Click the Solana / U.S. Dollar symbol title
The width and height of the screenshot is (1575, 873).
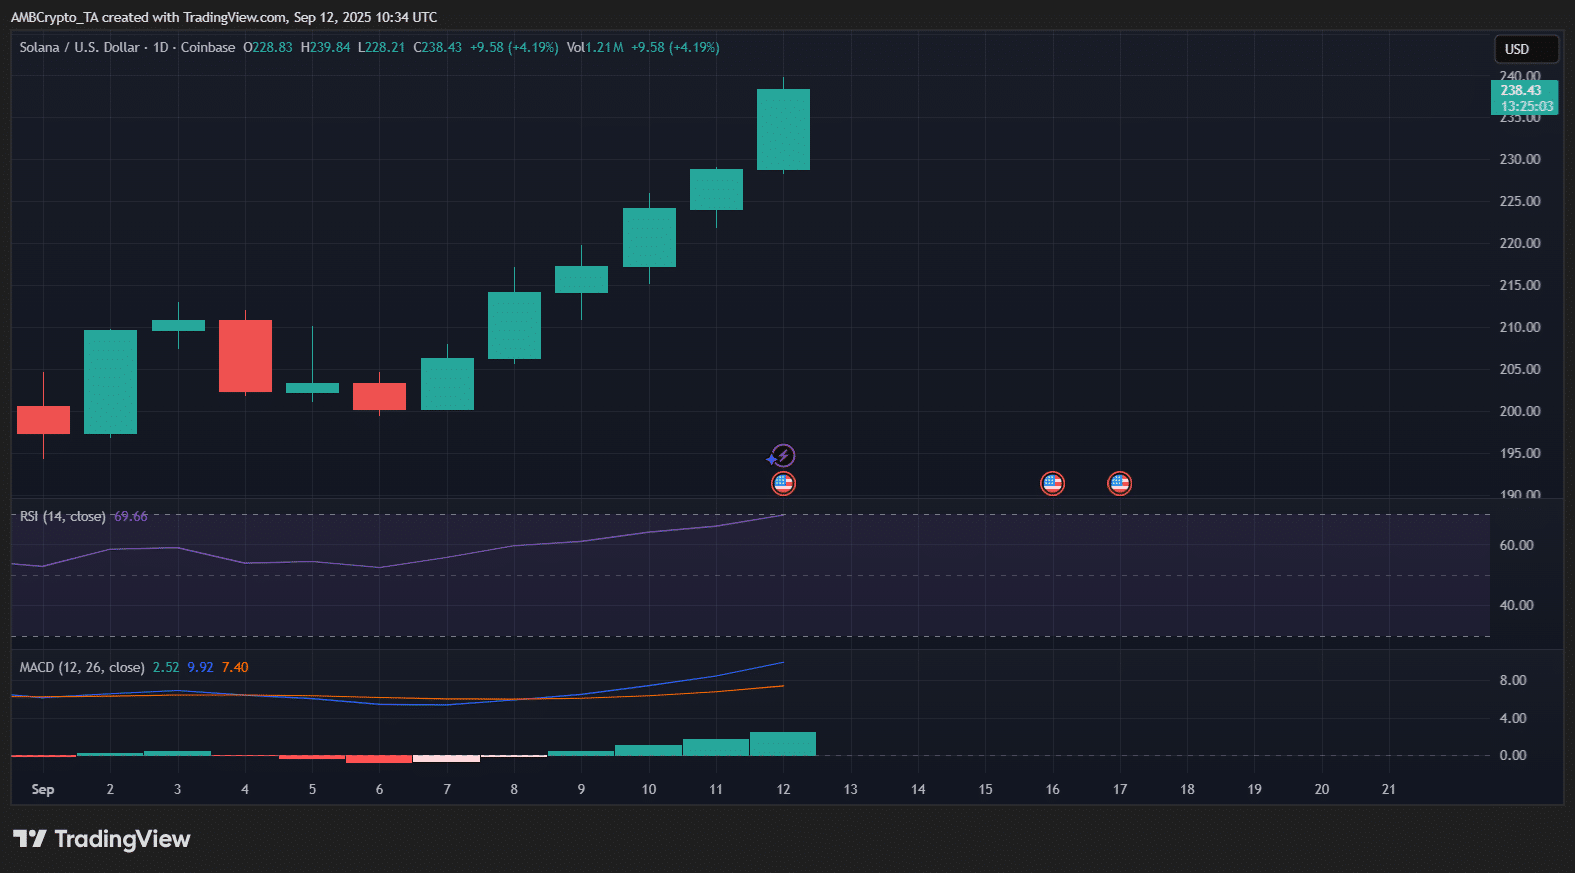coord(79,47)
